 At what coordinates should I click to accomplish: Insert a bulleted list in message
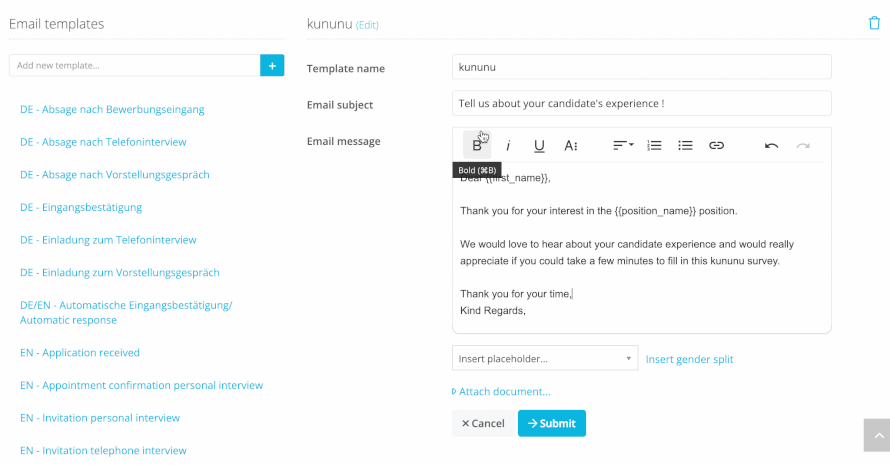(685, 145)
